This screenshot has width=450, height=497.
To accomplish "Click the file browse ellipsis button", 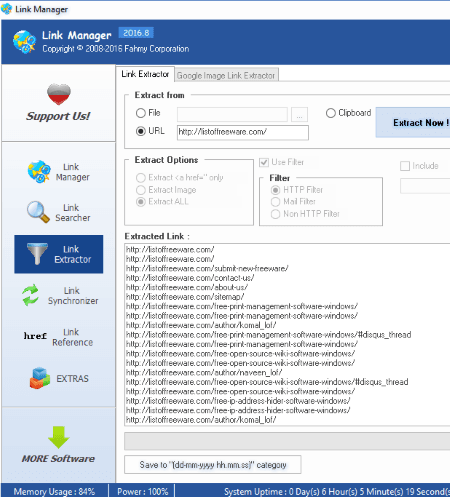I will tap(299, 114).
